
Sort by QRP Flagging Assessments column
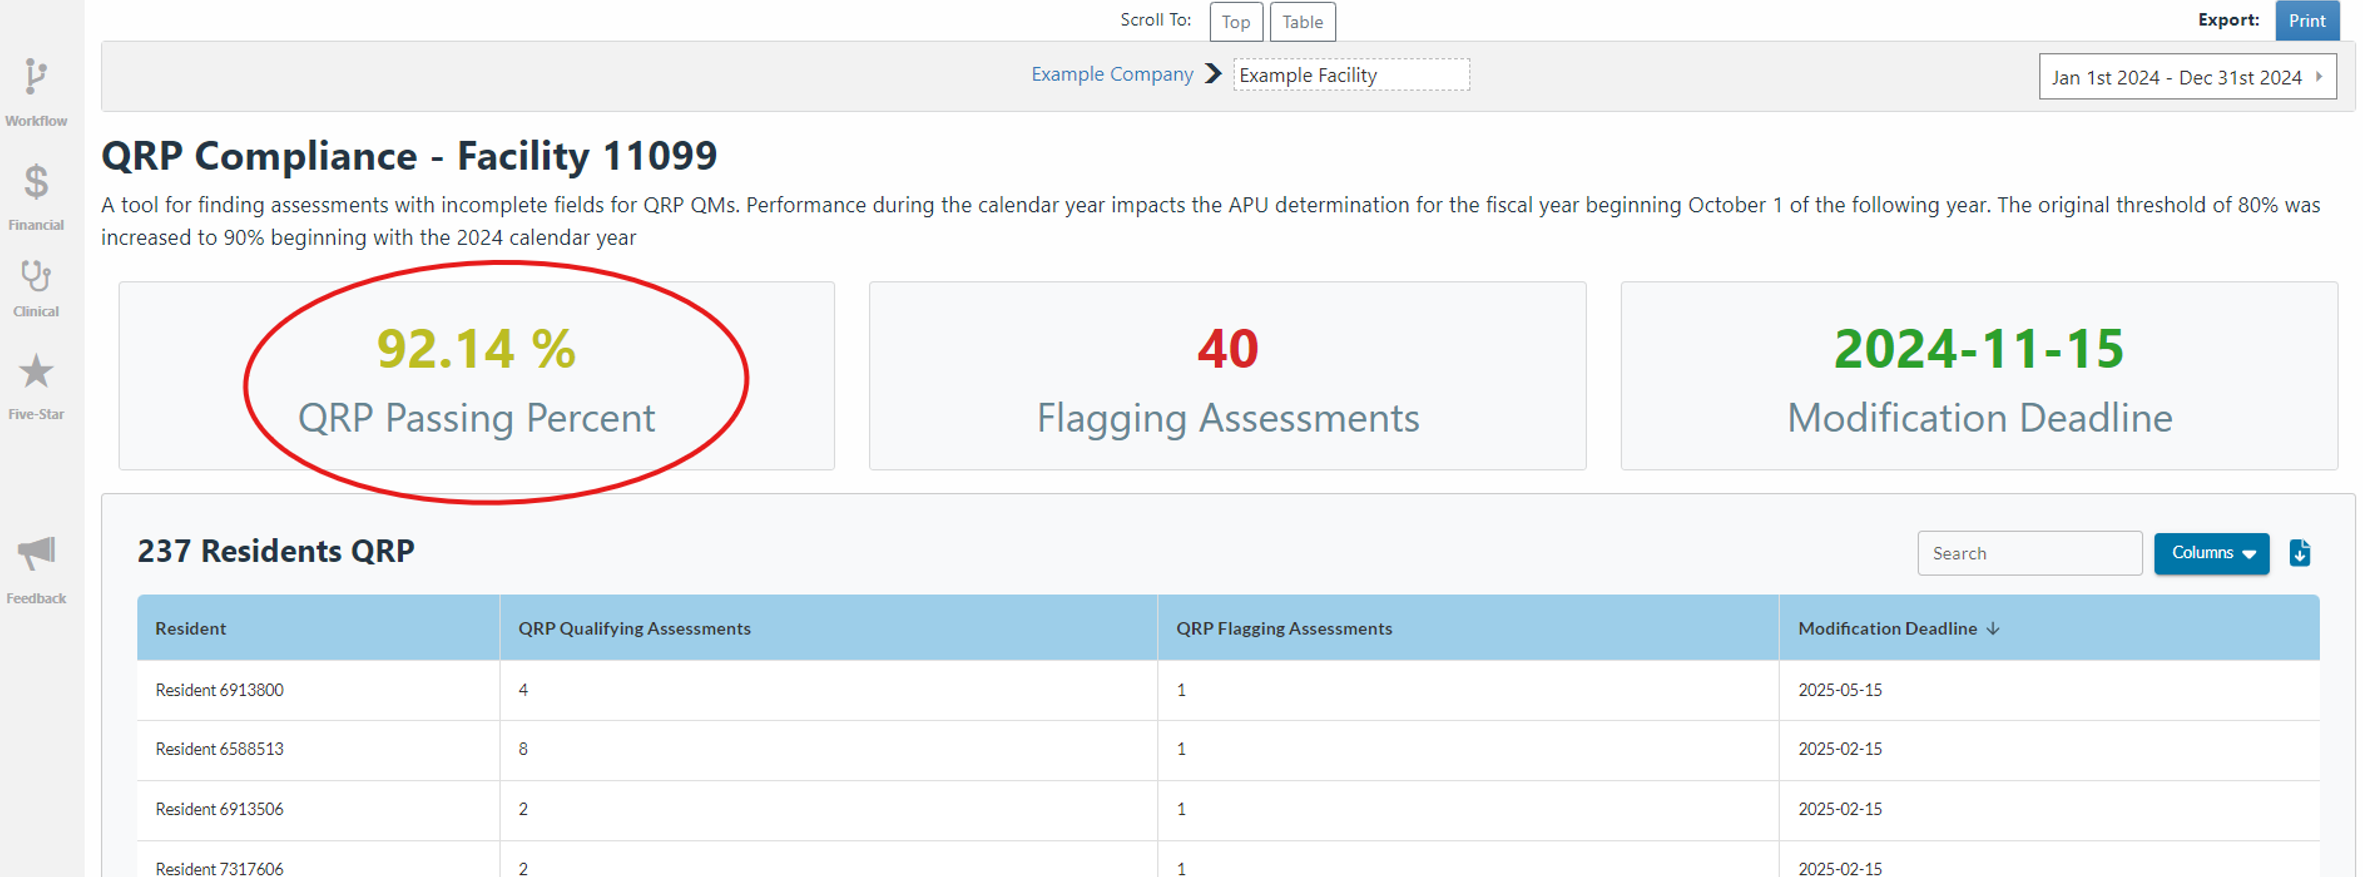pos(1283,628)
